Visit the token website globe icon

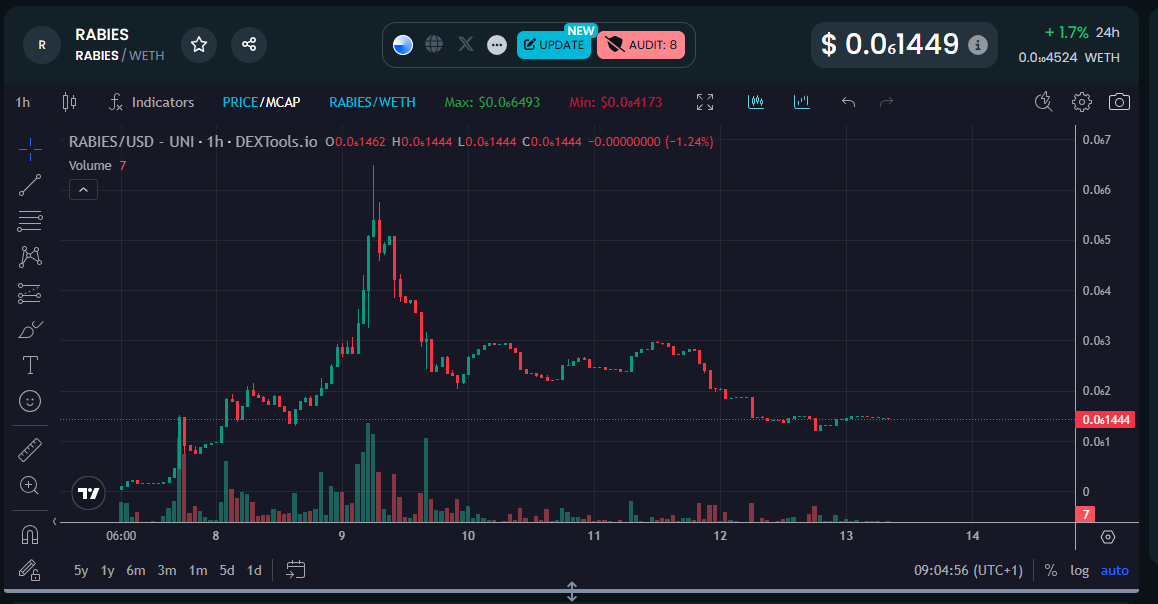click(434, 44)
